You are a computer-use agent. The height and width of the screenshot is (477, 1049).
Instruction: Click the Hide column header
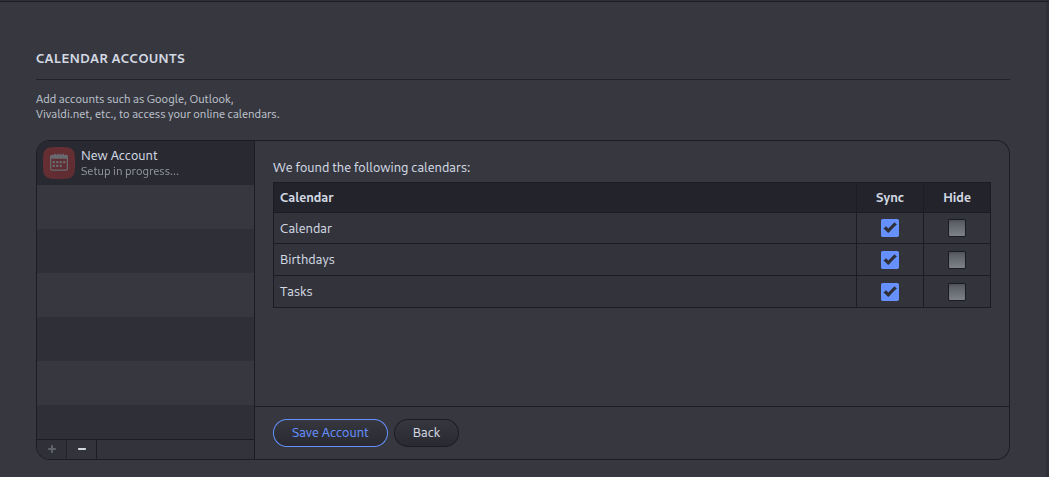(x=957, y=197)
